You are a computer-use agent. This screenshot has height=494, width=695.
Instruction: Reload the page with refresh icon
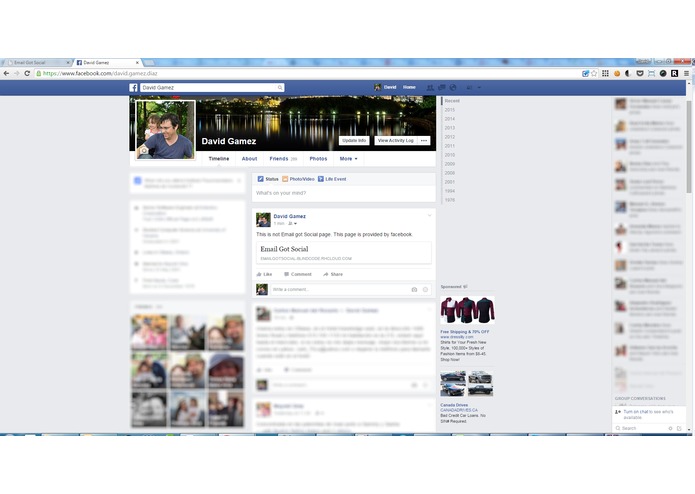click(x=27, y=74)
